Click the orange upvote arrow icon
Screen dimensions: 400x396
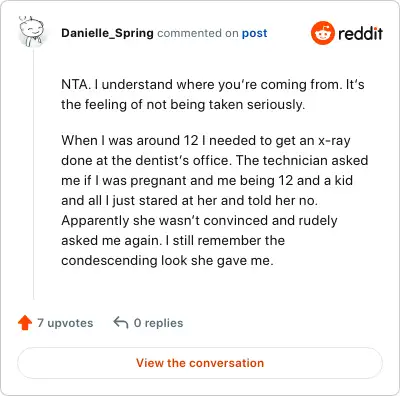(x=25, y=323)
